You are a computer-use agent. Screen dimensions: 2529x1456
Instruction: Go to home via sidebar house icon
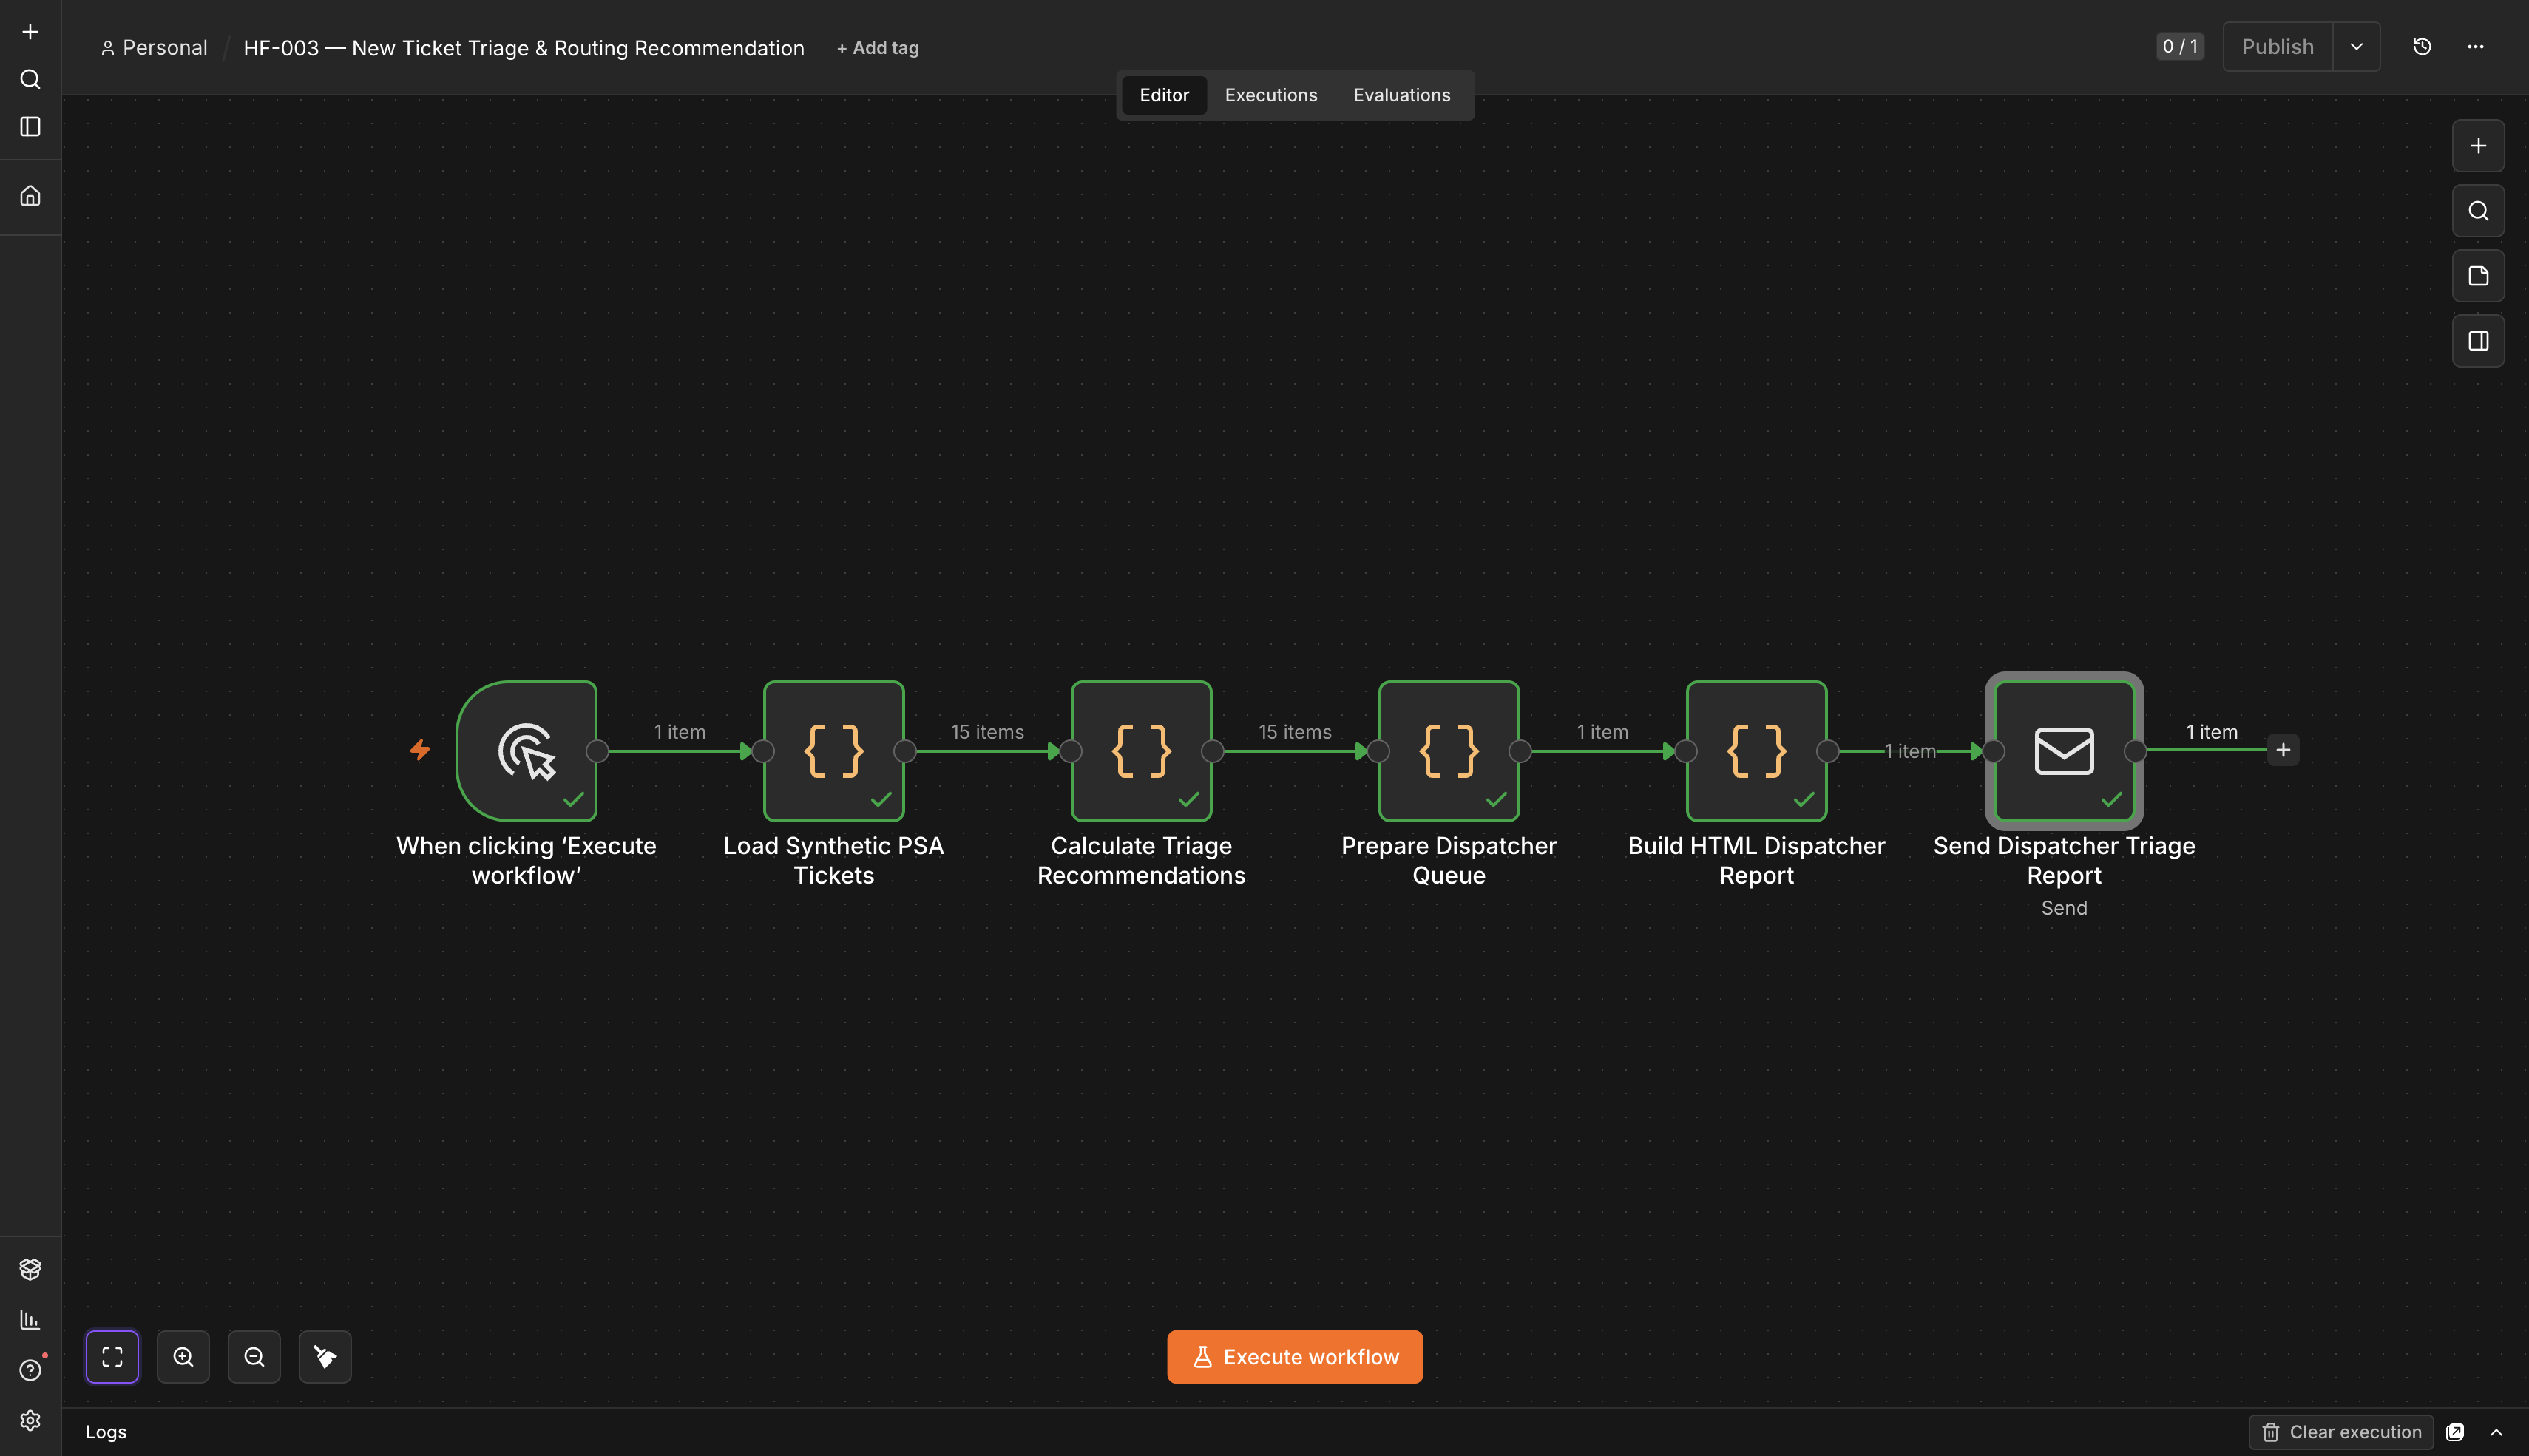click(x=30, y=196)
